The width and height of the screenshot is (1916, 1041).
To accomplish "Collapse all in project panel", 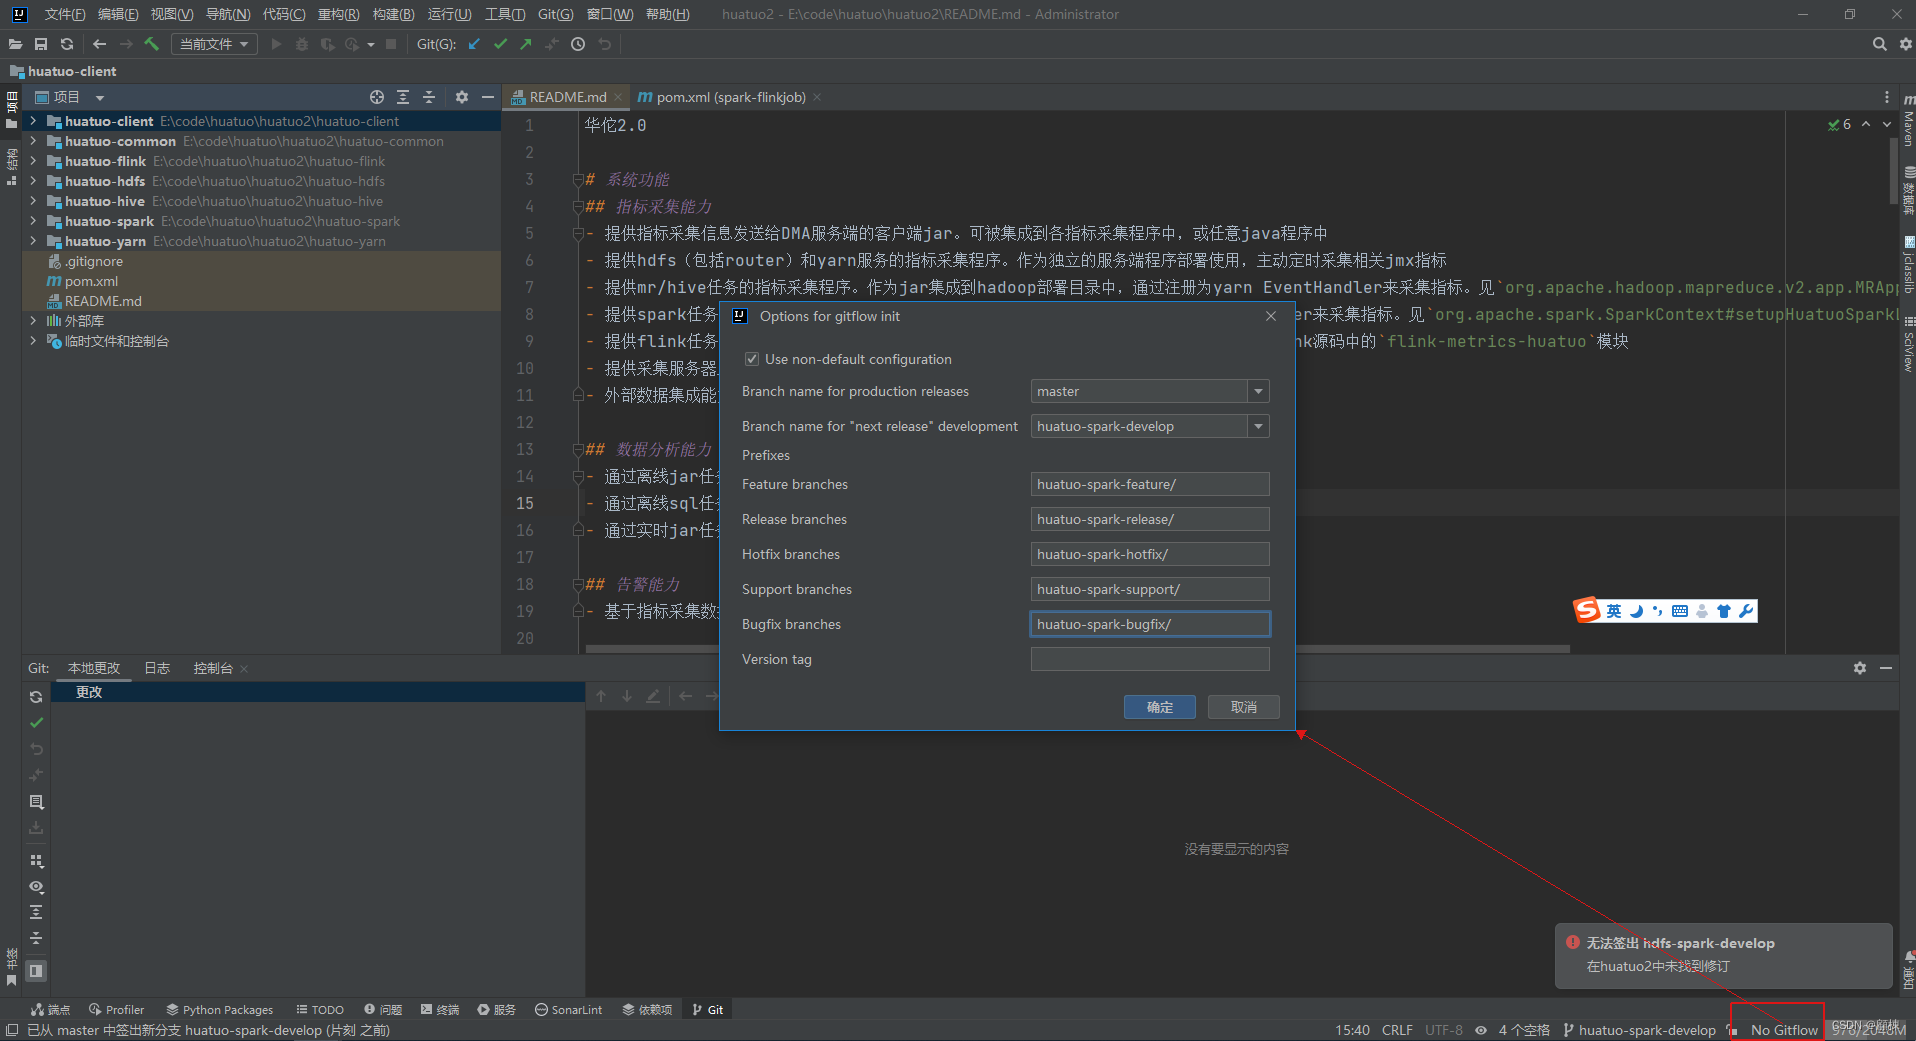I will 429,97.
